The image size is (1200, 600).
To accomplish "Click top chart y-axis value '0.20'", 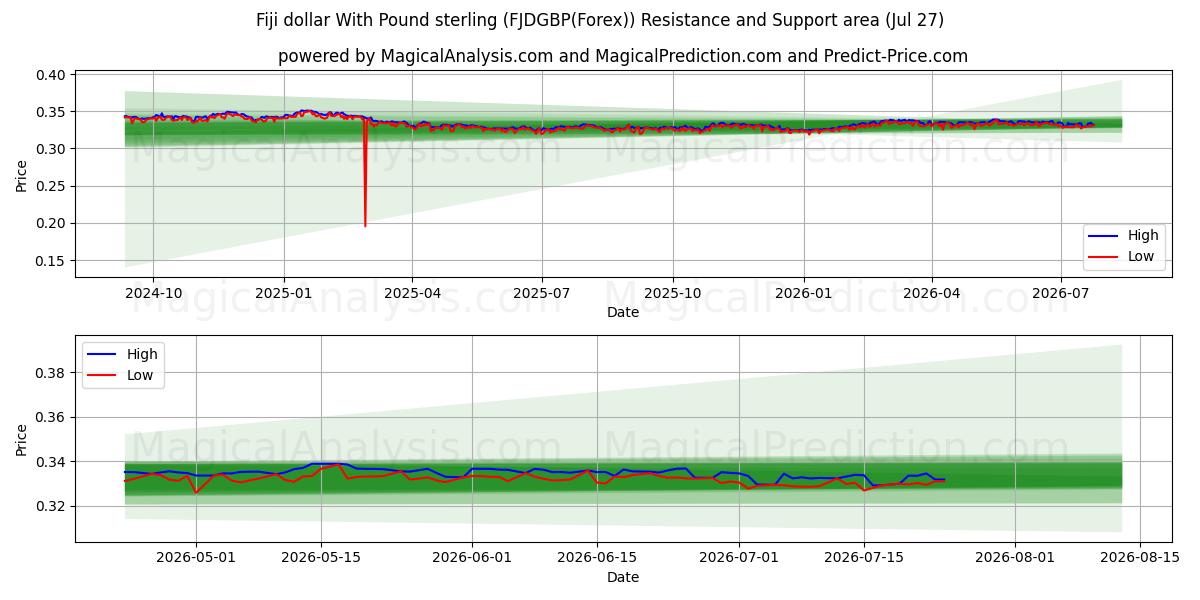I will (51, 224).
